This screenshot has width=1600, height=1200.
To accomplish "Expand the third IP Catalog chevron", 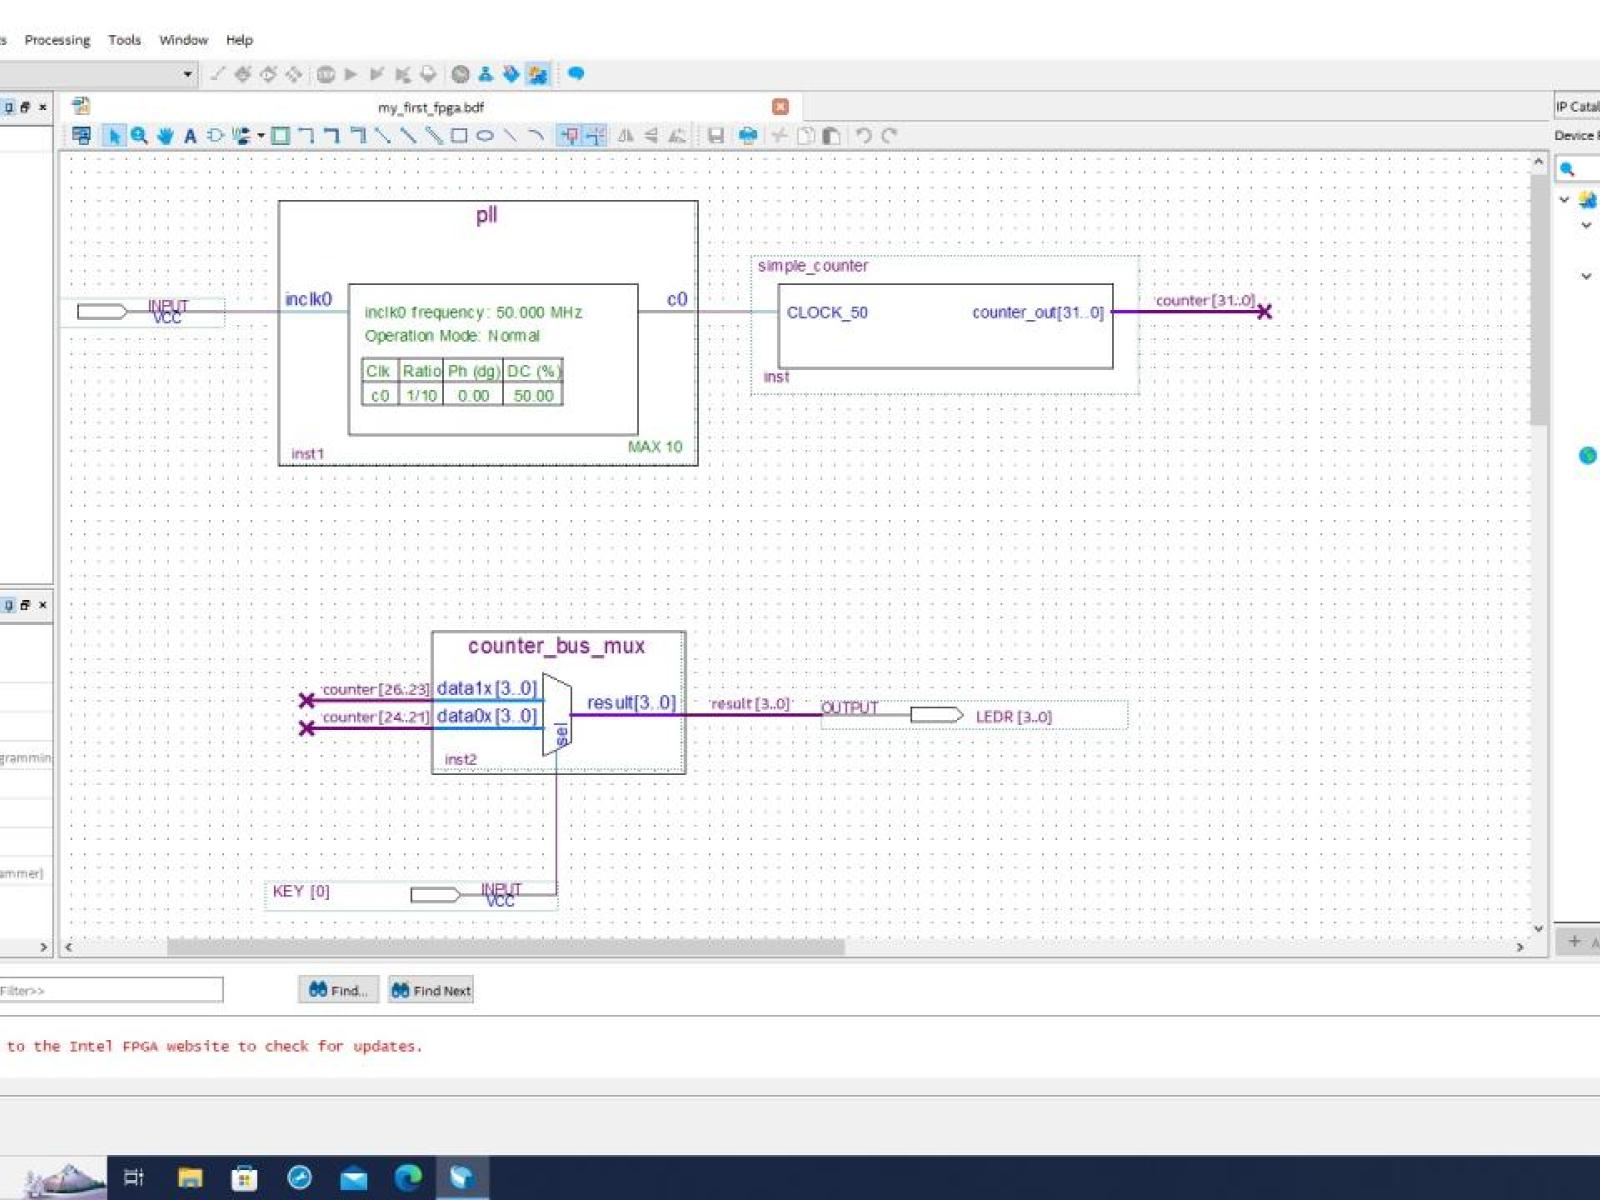I will click(x=1586, y=276).
